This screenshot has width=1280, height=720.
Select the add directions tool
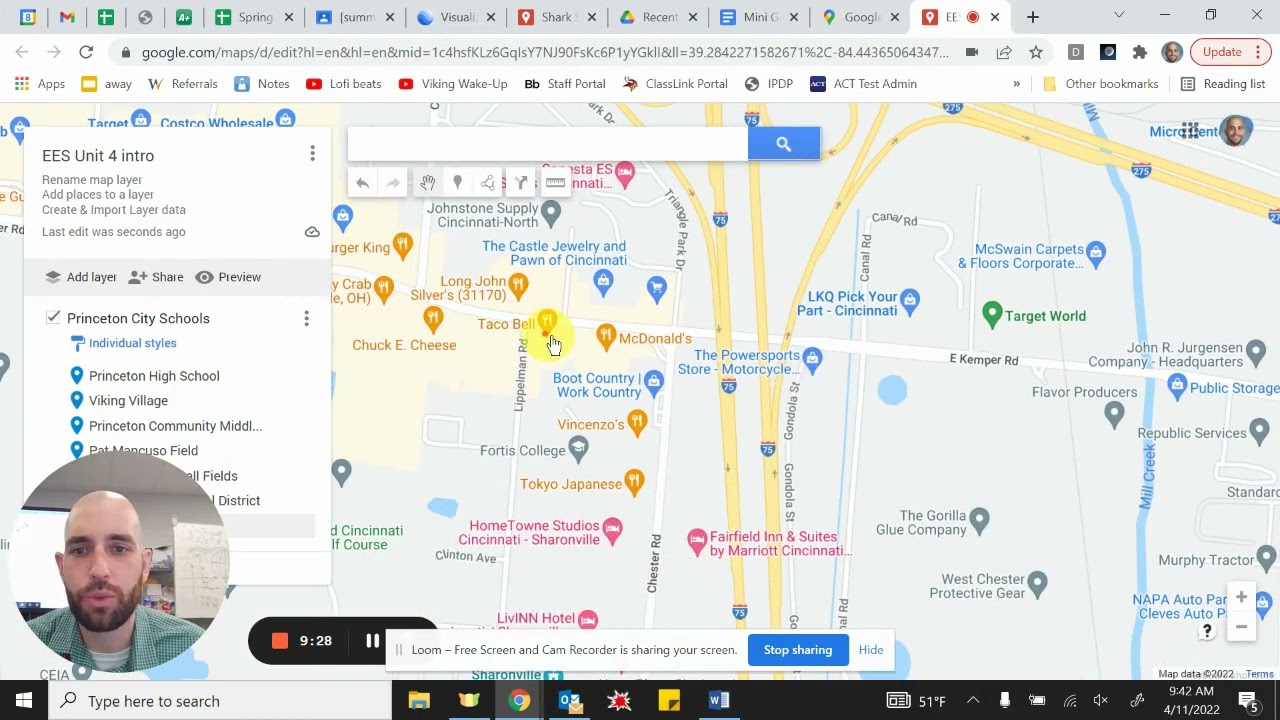pos(521,183)
